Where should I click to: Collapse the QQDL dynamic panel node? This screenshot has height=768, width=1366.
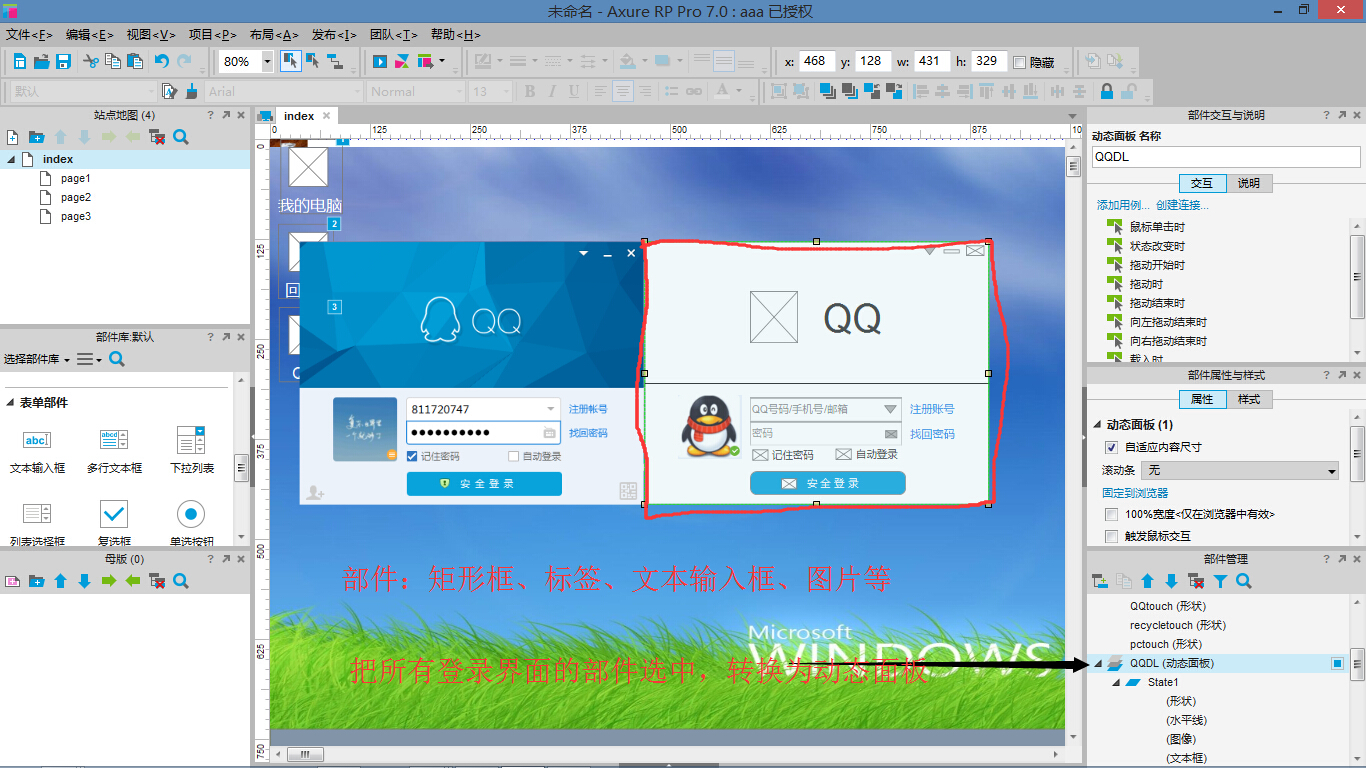point(1099,663)
